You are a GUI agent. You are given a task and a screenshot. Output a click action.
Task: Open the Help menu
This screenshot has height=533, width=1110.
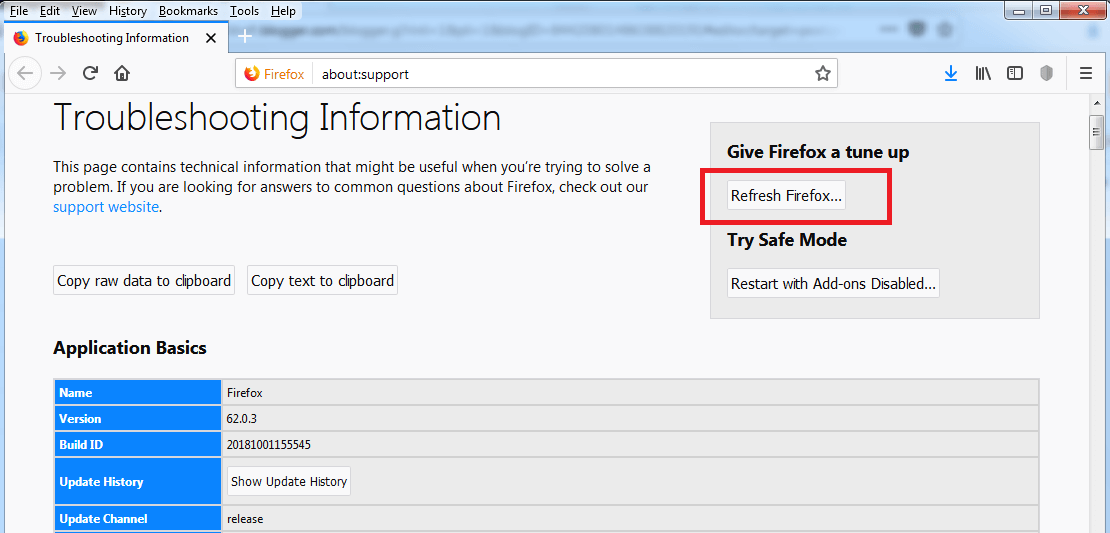click(283, 11)
